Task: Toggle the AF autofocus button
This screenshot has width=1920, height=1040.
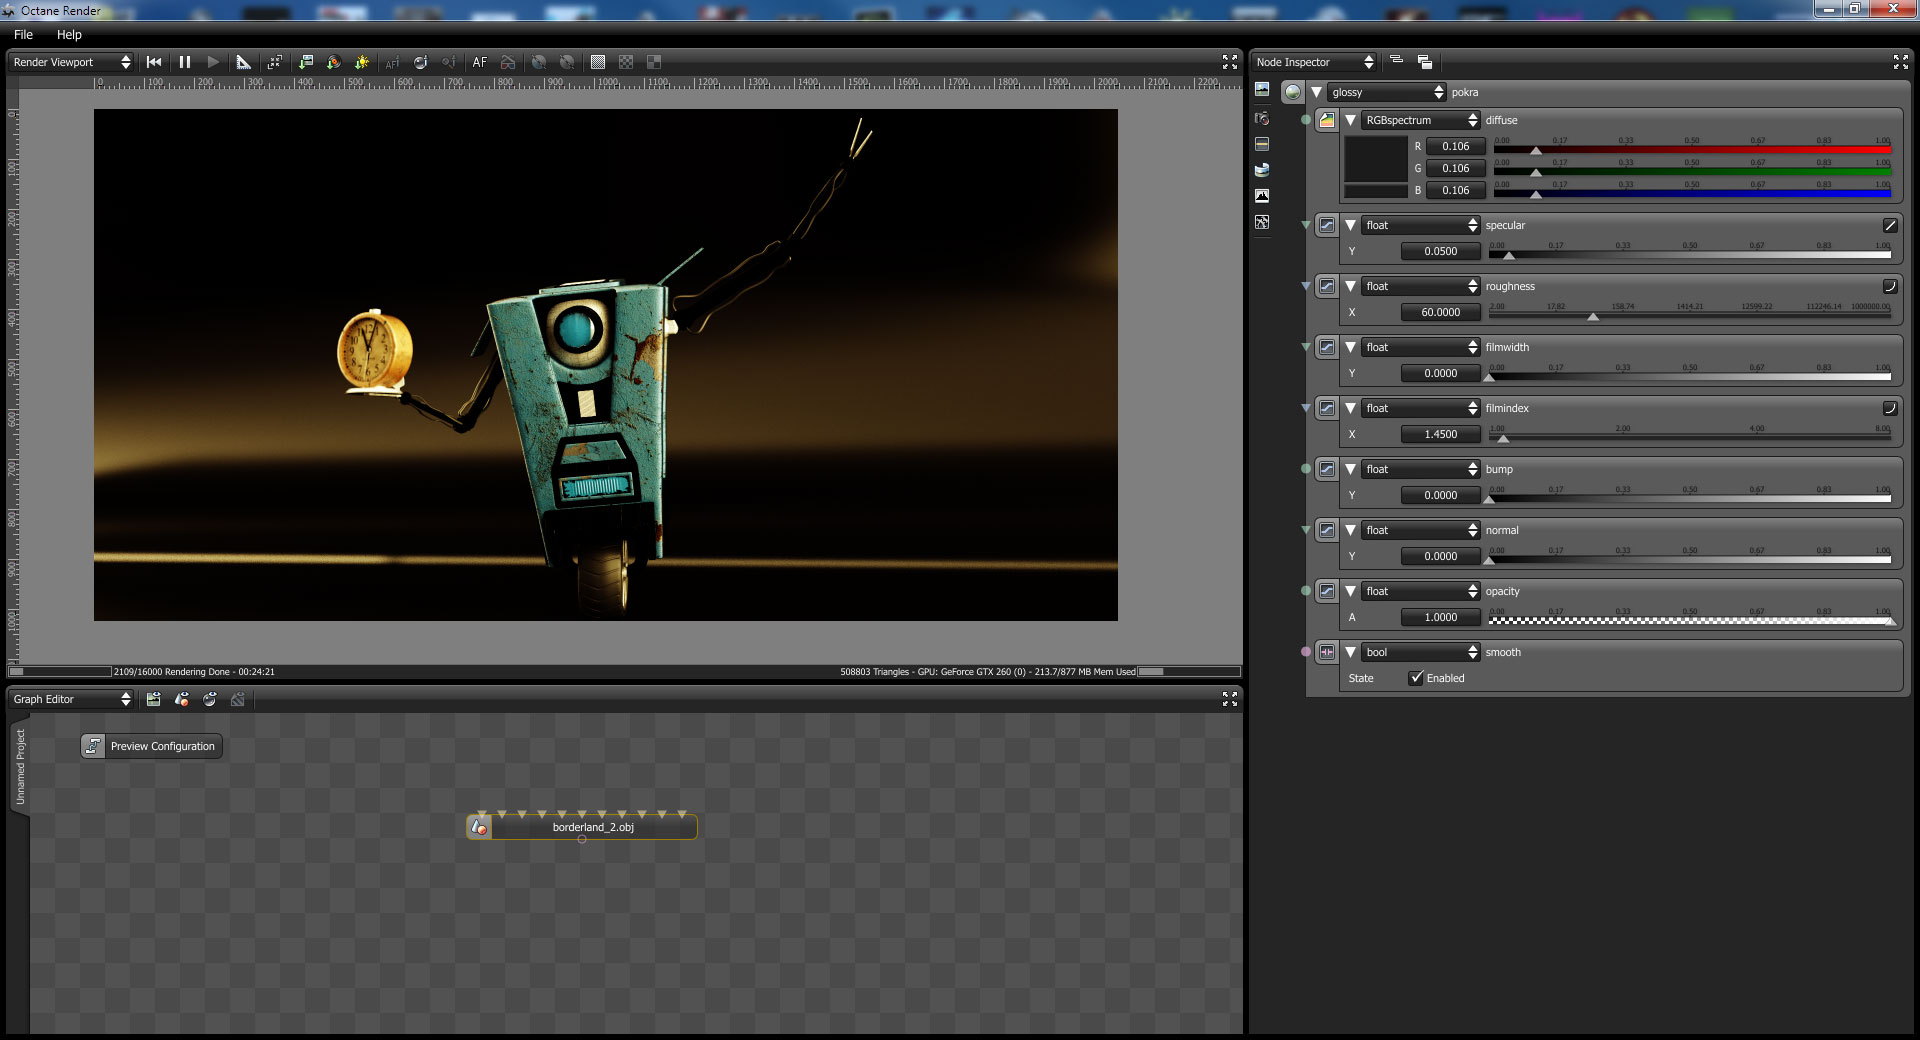Action: [x=480, y=62]
